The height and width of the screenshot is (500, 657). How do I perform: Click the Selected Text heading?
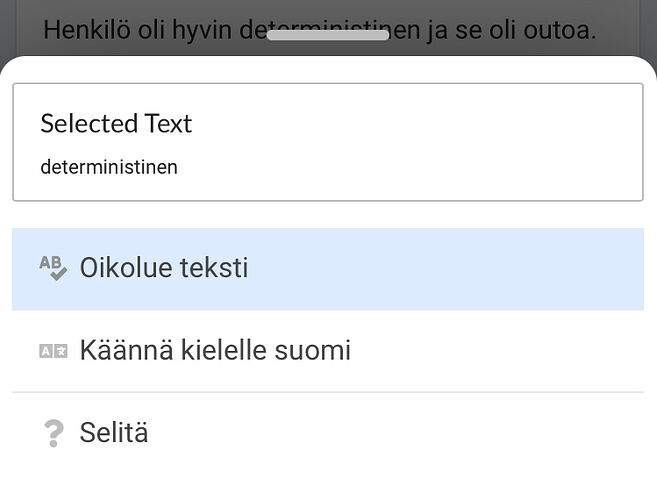point(116,124)
